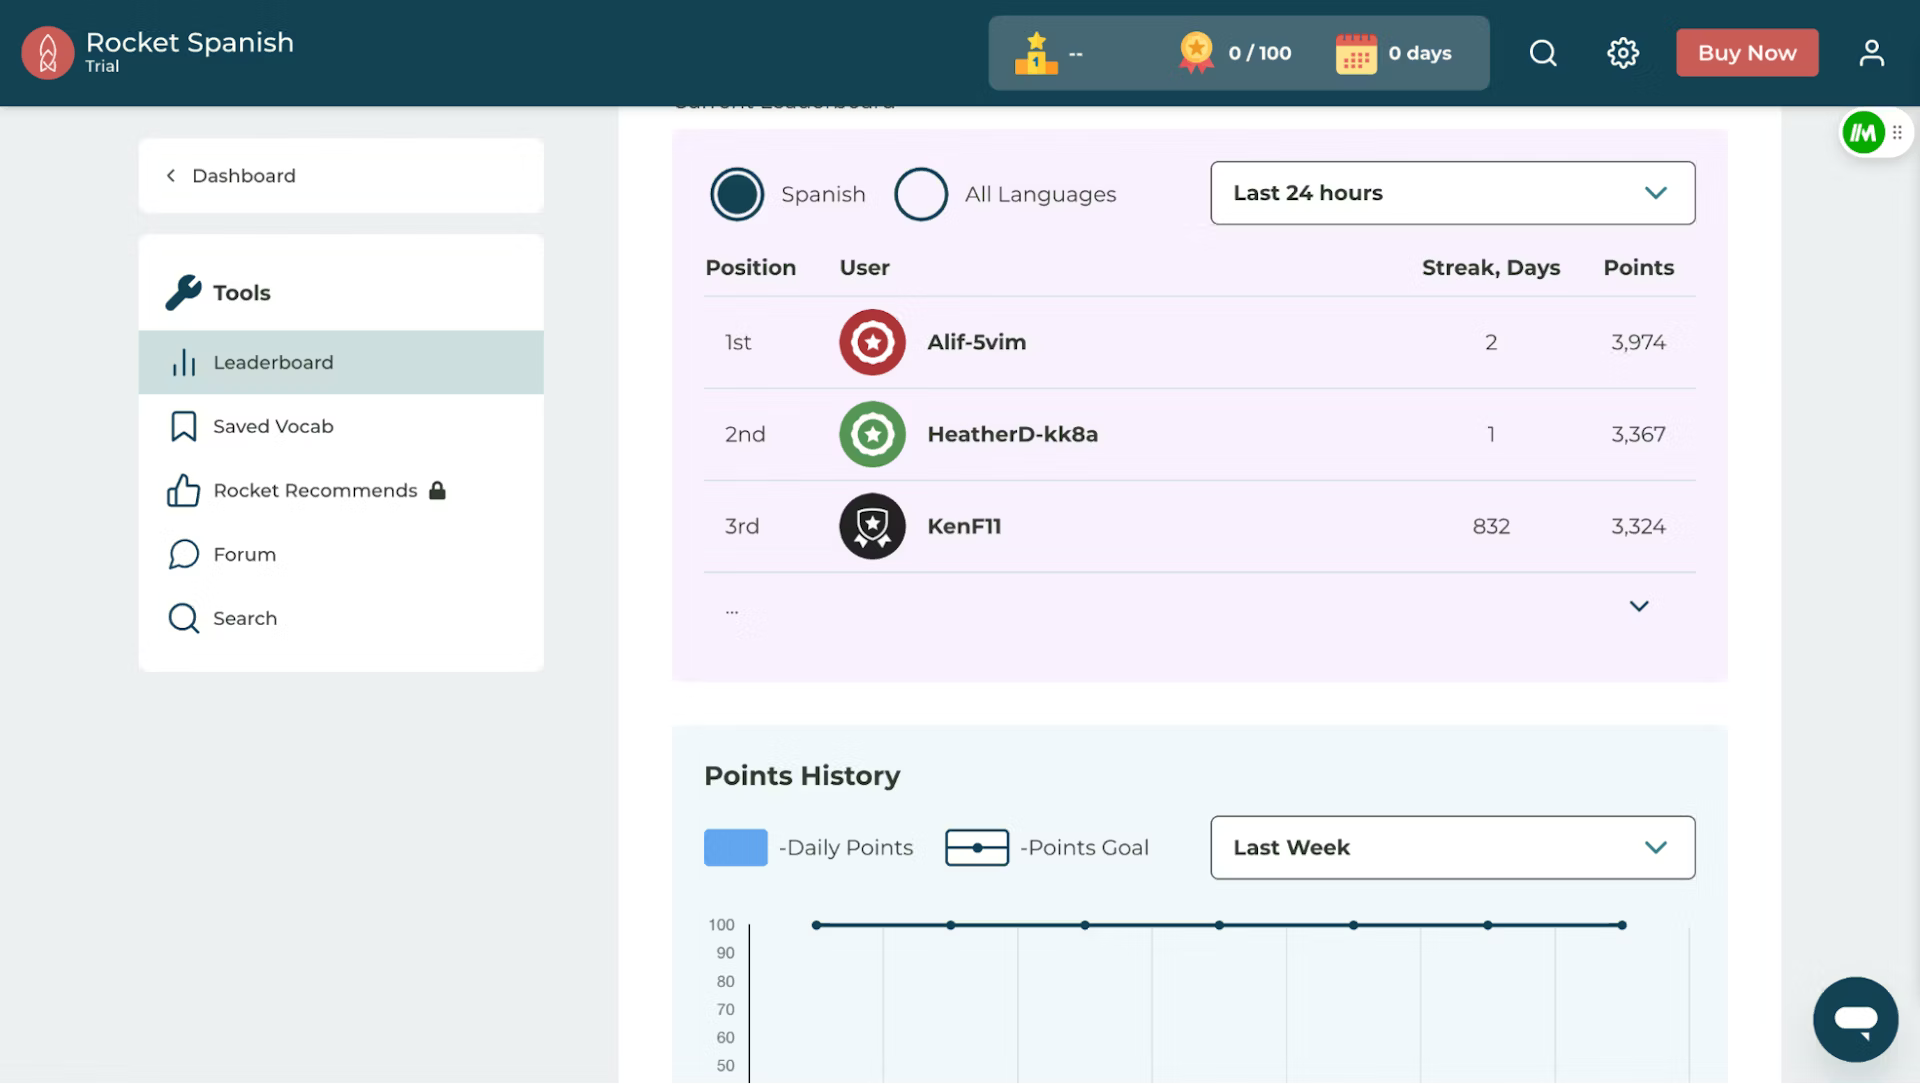1920x1084 pixels.
Task: Open KenF11's user profile name
Action: [x=964, y=526]
